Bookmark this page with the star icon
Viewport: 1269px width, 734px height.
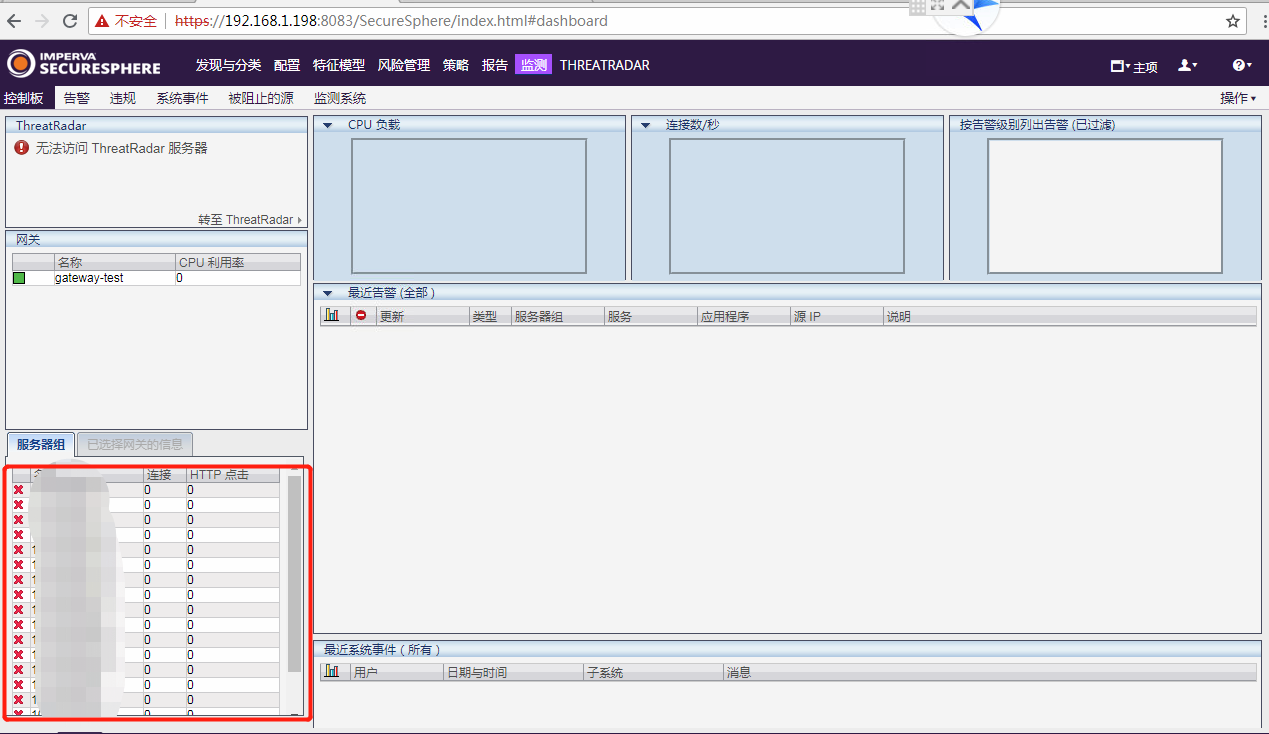pos(1233,21)
